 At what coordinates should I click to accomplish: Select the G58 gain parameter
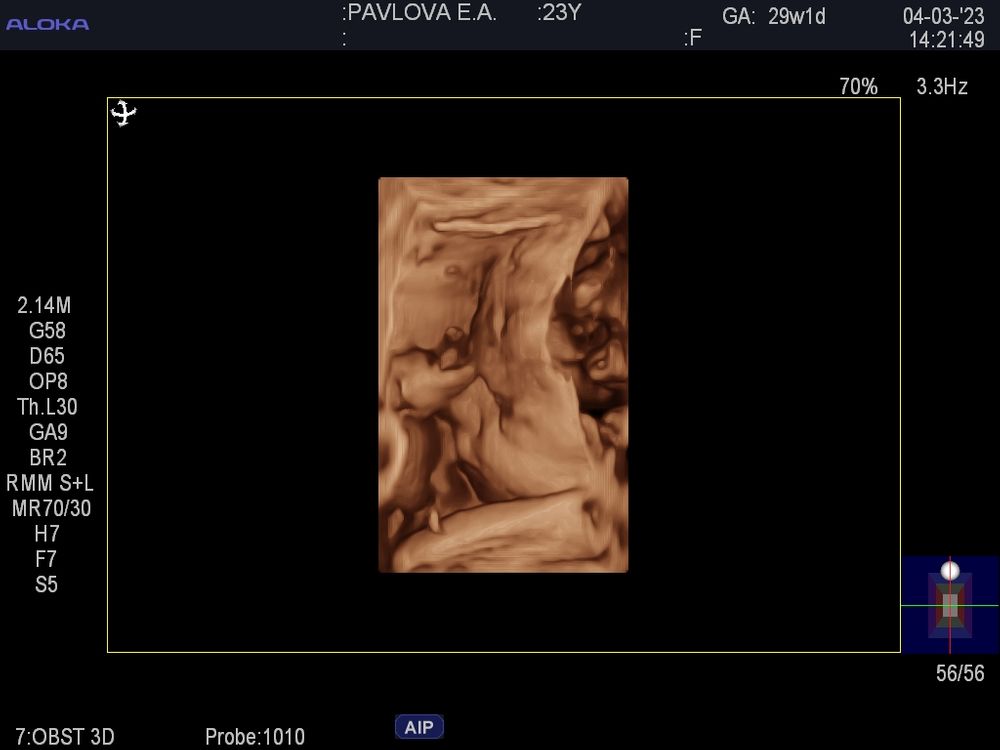coord(47,330)
